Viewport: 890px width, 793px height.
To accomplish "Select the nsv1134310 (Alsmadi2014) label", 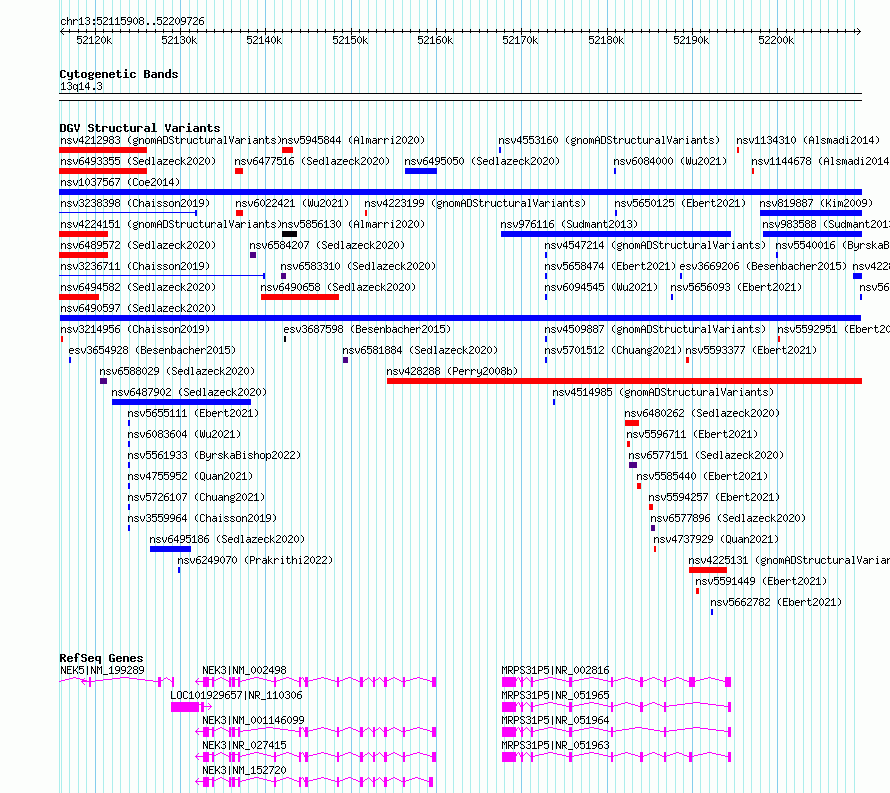I will click(808, 140).
